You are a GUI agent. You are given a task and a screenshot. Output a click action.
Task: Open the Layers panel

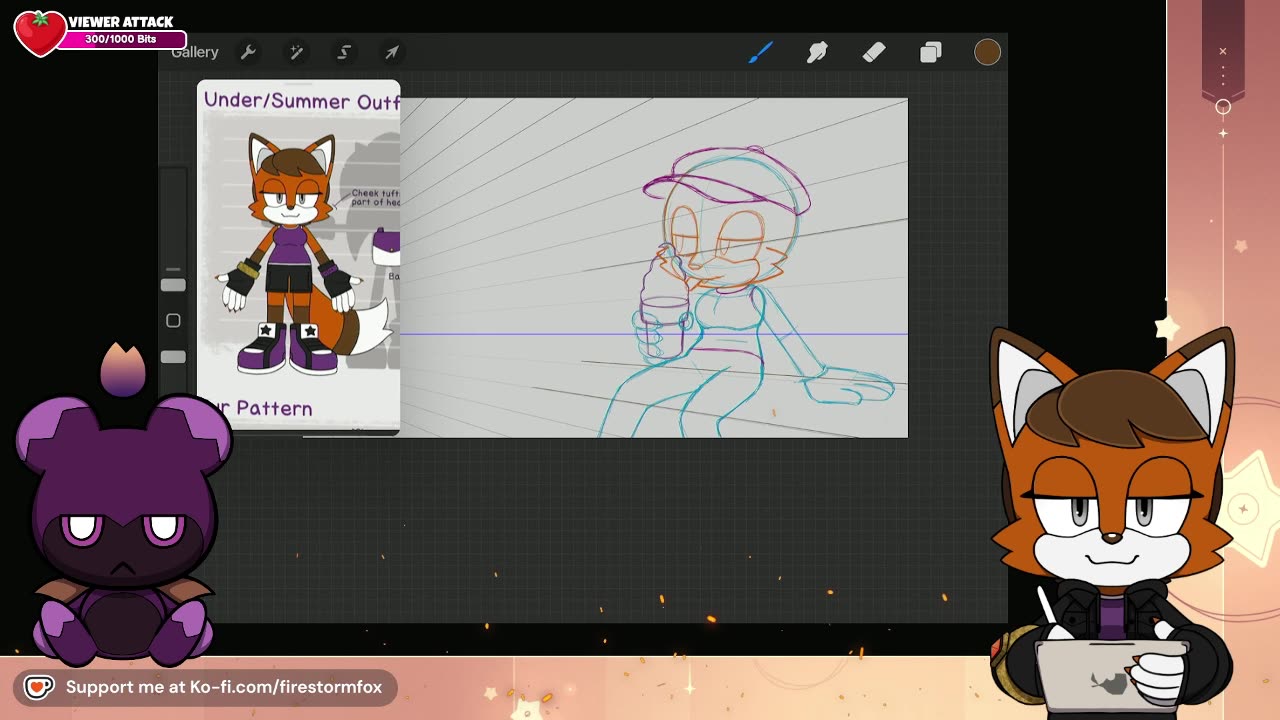[931, 52]
